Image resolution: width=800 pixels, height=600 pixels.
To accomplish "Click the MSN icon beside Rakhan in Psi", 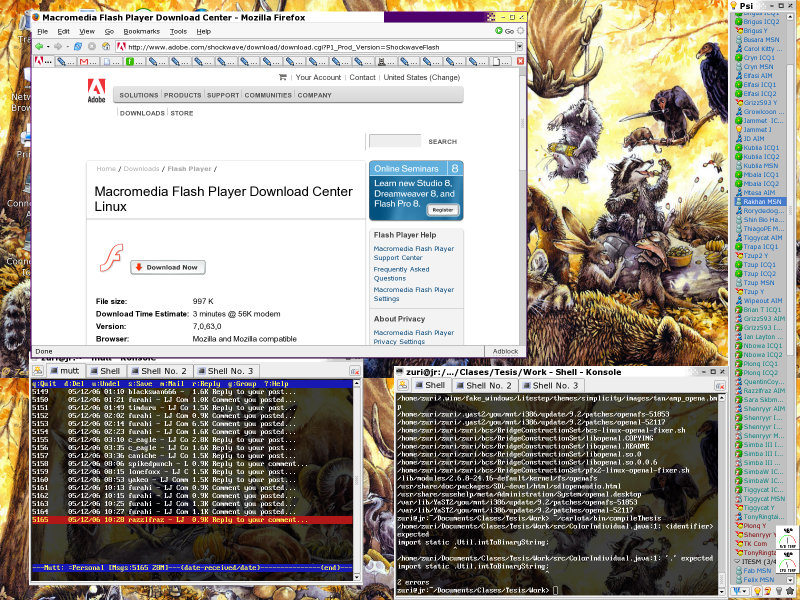I will (739, 201).
